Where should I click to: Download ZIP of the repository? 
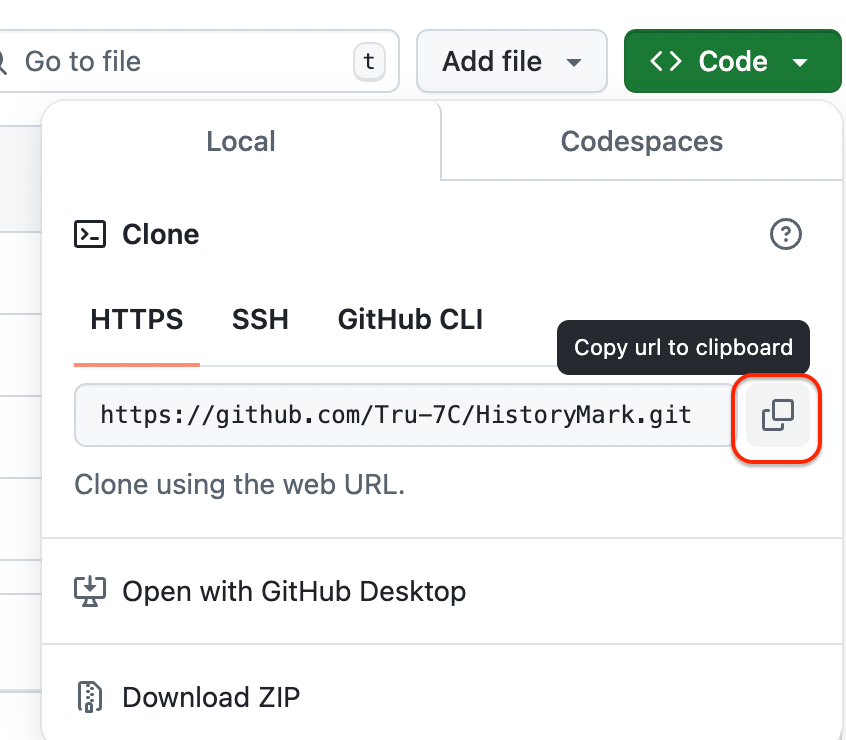tap(210, 697)
